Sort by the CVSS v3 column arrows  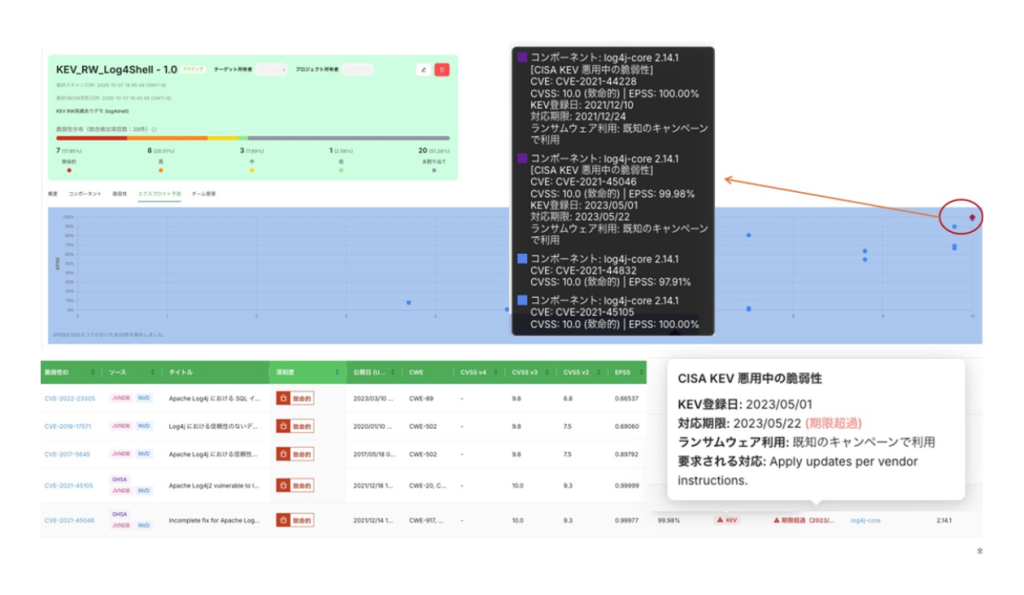pyautogui.click(x=547, y=372)
